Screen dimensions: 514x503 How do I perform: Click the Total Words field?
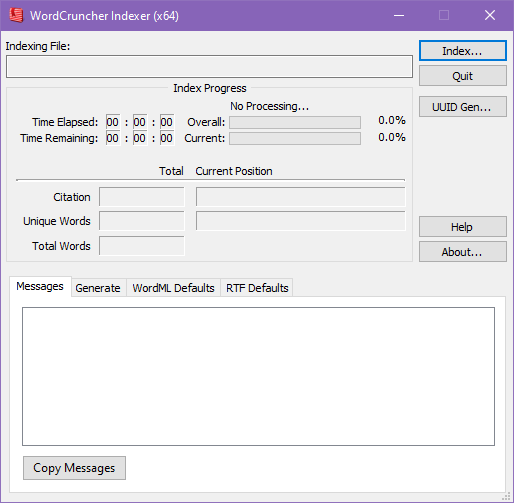[x=142, y=246]
